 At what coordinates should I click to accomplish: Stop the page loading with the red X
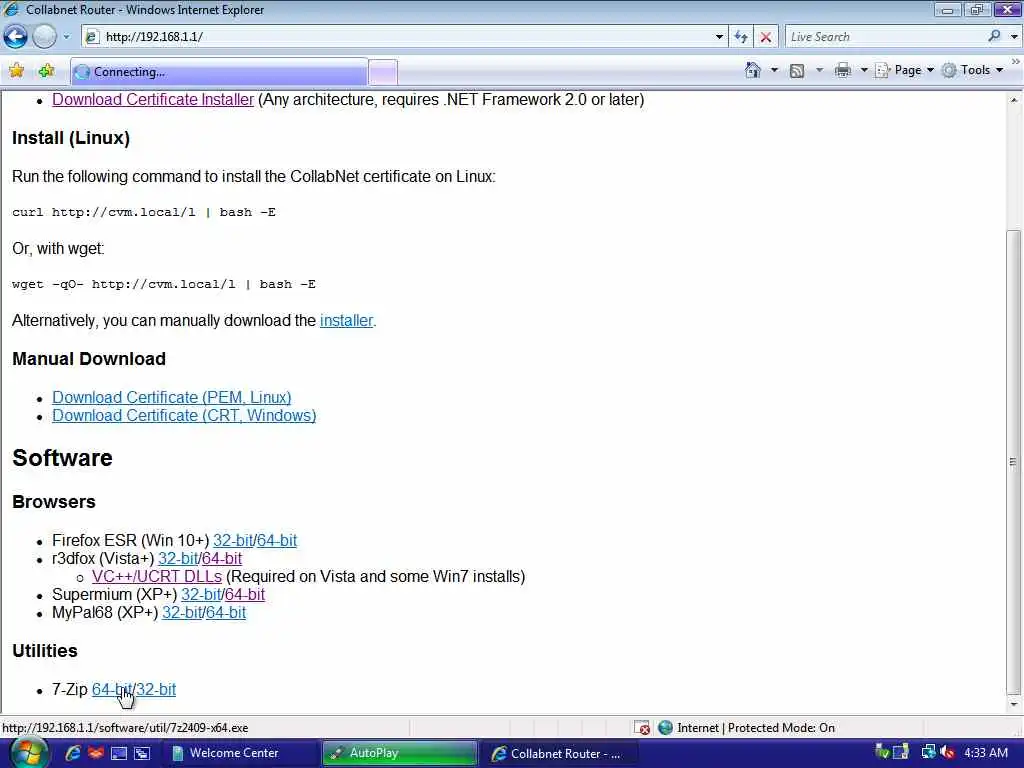tap(765, 37)
